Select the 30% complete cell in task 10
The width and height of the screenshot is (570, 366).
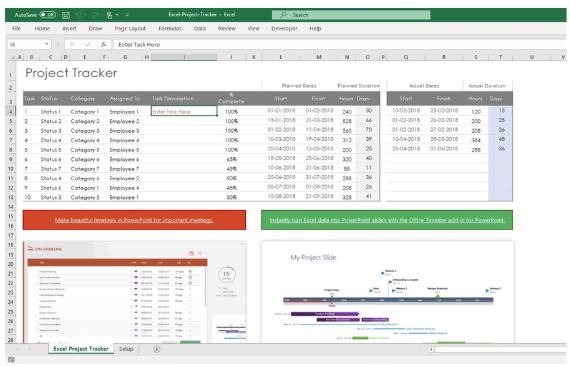click(x=231, y=197)
